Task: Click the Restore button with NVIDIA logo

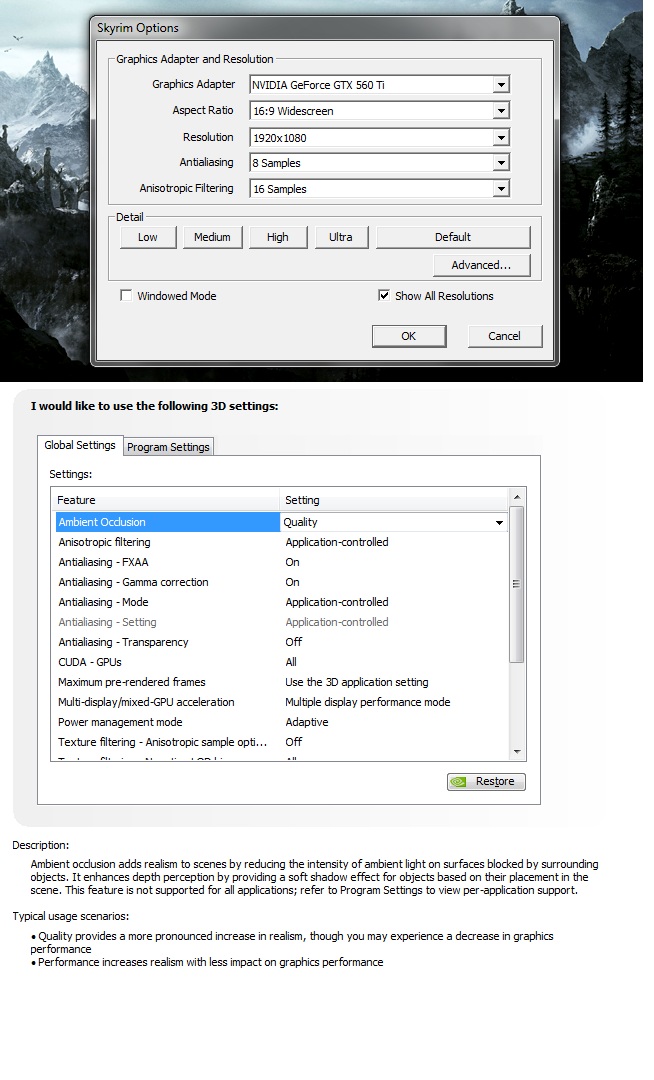Action: pyautogui.click(x=486, y=781)
